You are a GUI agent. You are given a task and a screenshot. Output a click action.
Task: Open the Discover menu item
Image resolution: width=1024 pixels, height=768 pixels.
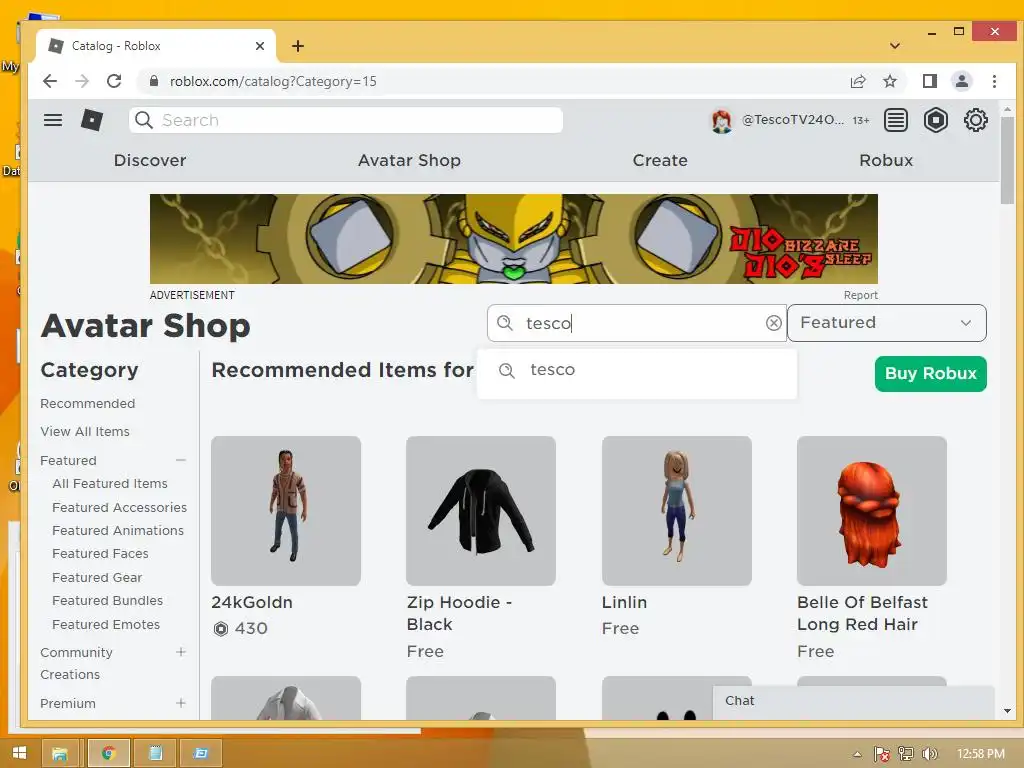point(150,160)
